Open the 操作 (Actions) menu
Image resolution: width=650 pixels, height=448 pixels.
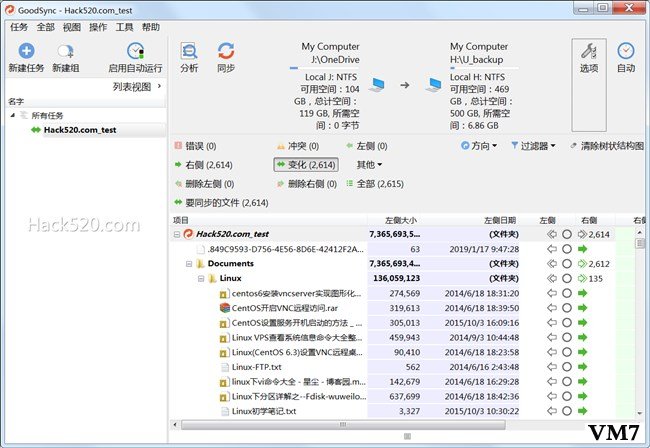(x=98, y=27)
